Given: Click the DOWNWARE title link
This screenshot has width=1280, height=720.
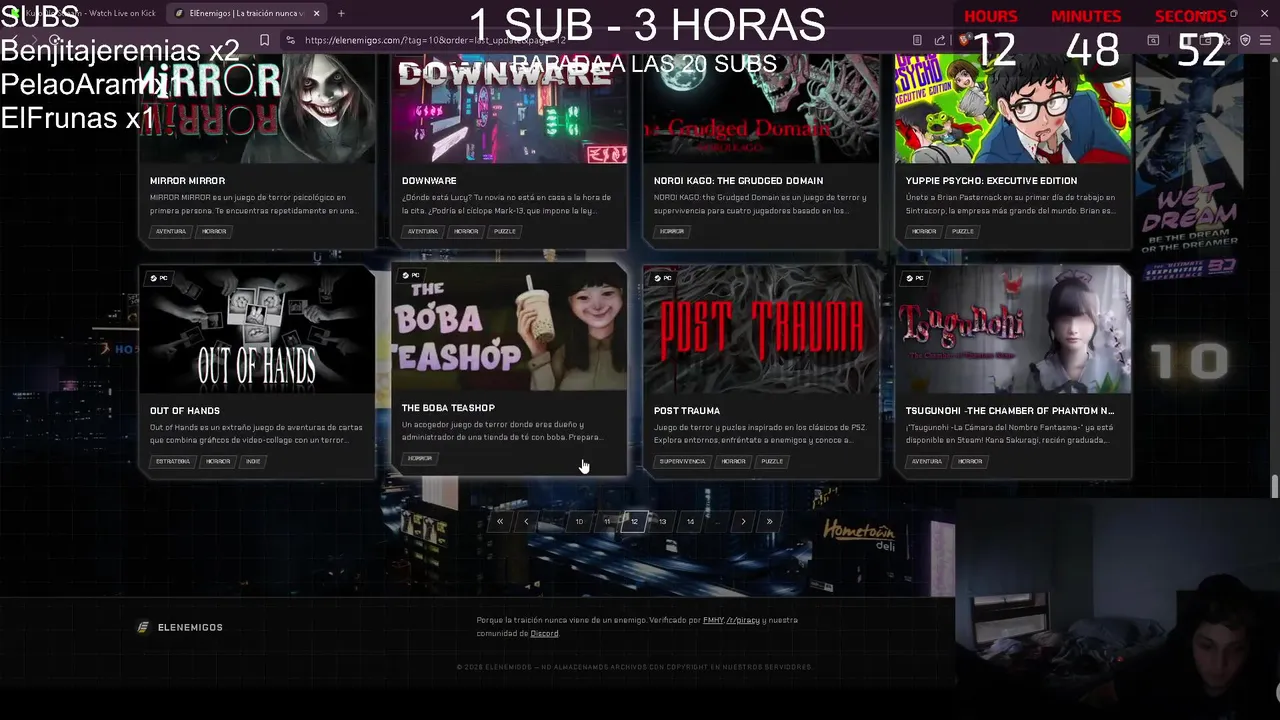Looking at the screenshot, I should point(429,181).
